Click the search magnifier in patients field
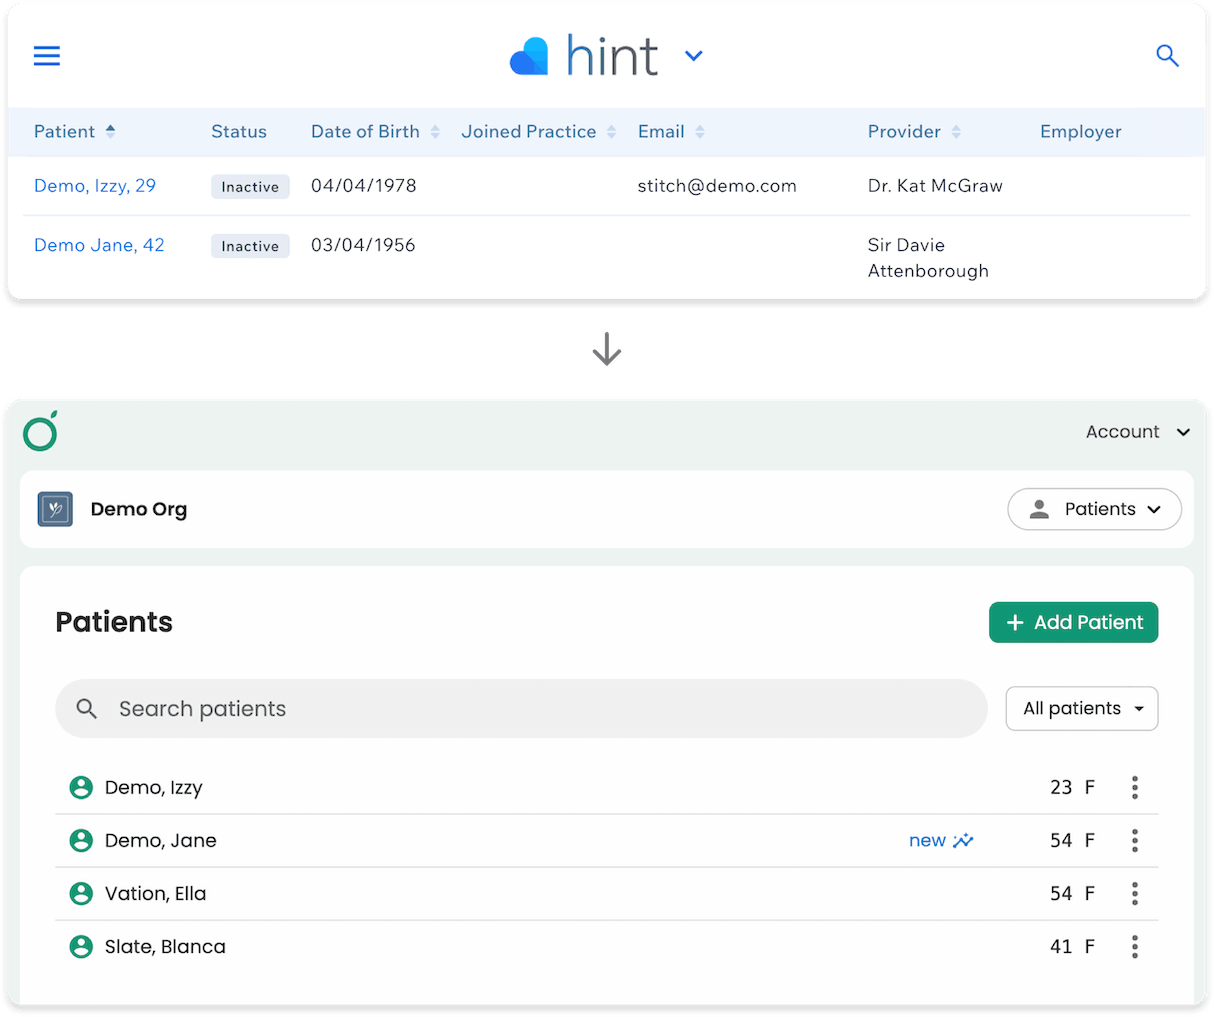The height and width of the screenshot is (1017, 1214). coord(87,709)
